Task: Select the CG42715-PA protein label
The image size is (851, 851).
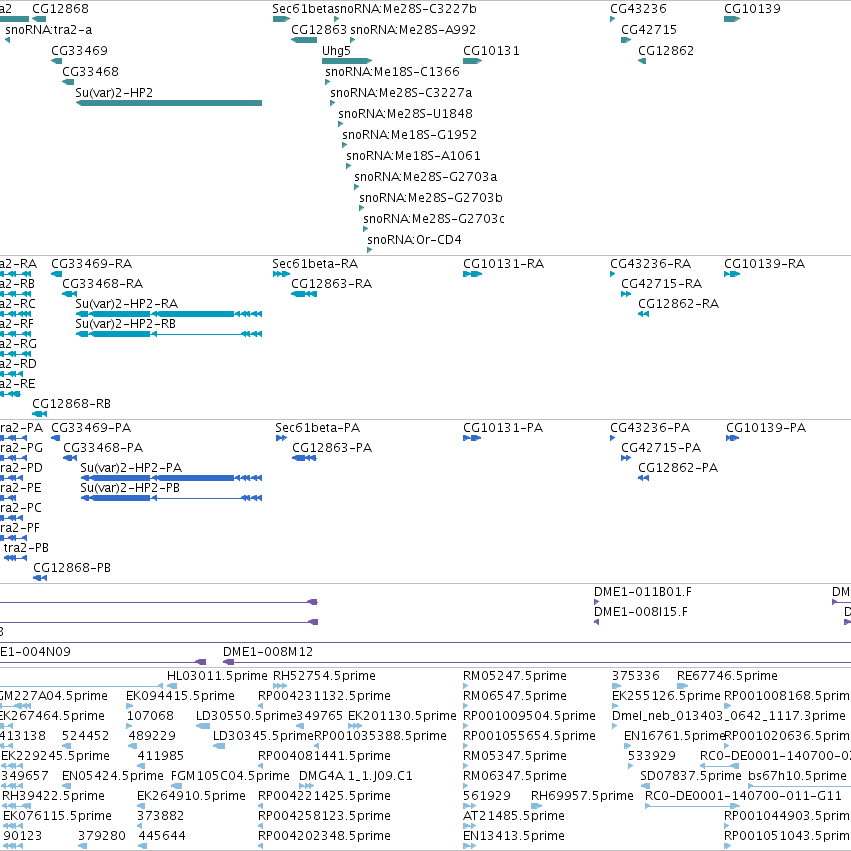Action: click(661, 448)
